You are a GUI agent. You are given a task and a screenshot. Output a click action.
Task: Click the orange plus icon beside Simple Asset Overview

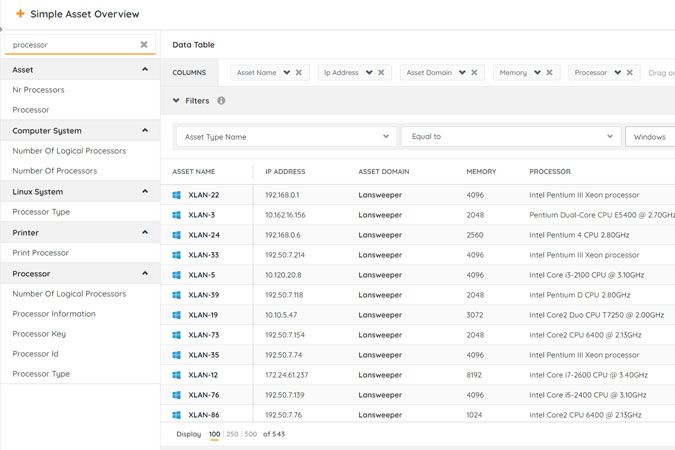[x=20, y=14]
